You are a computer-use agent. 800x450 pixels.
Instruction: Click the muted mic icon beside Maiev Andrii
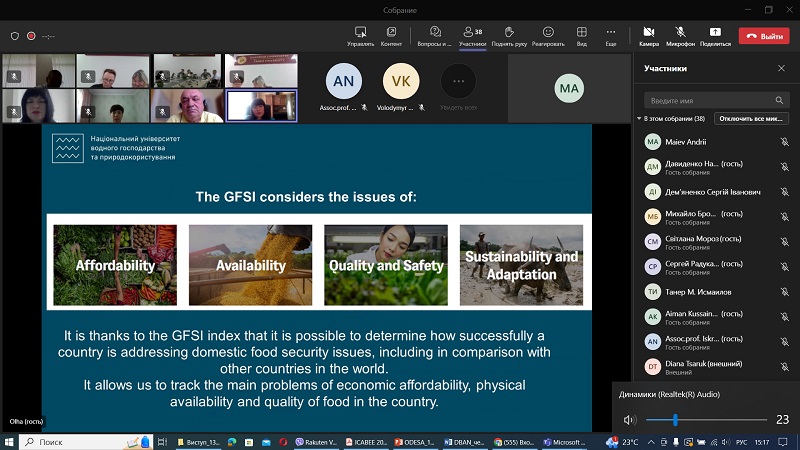click(784, 142)
